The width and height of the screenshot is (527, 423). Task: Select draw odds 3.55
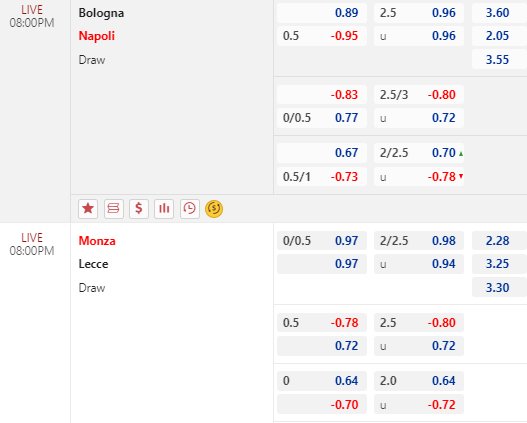[499, 59]
